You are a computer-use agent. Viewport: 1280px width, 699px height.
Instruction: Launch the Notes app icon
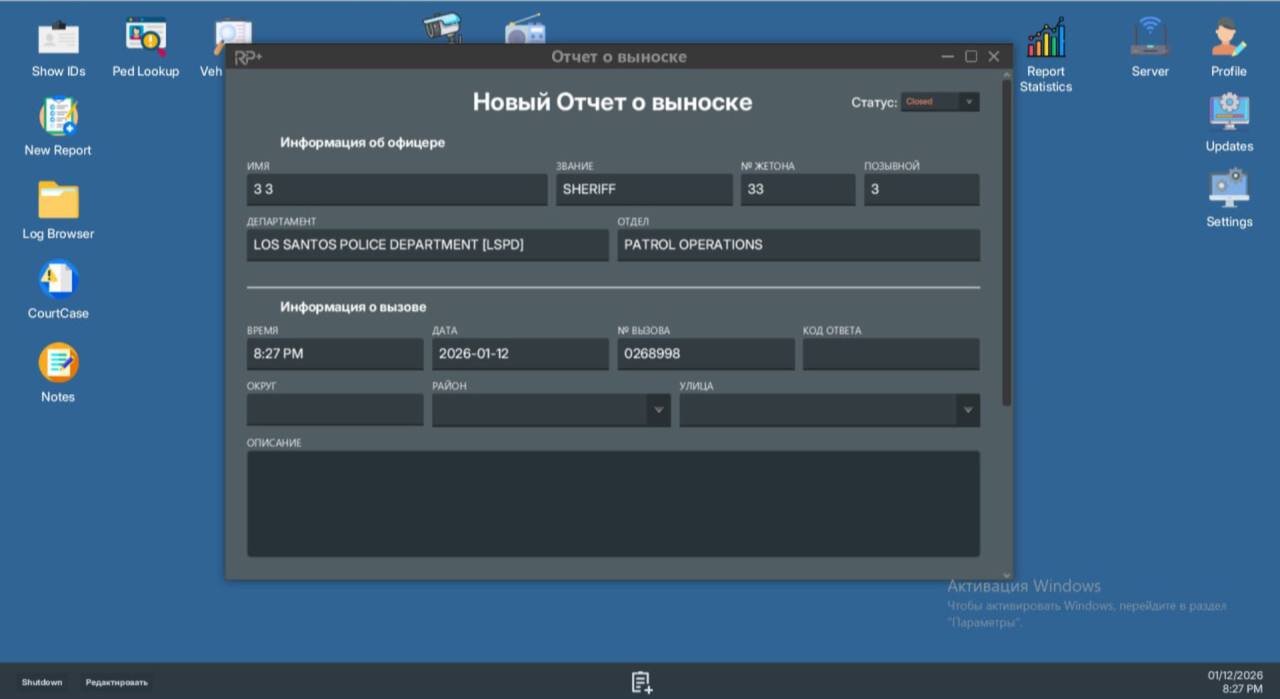pos(58,363)
